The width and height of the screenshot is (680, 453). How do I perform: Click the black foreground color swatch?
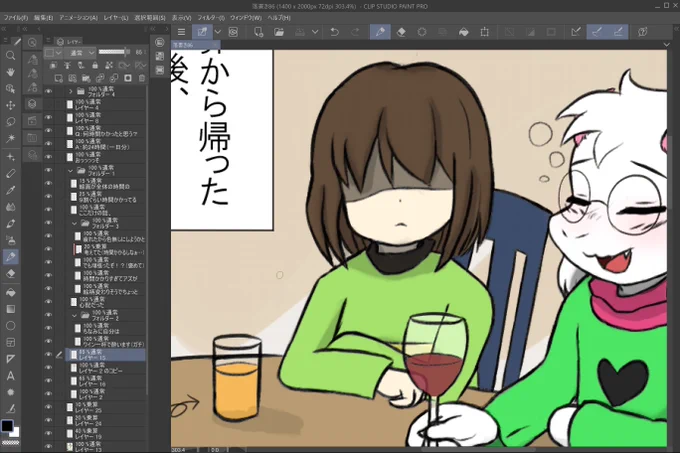[7, 426]
